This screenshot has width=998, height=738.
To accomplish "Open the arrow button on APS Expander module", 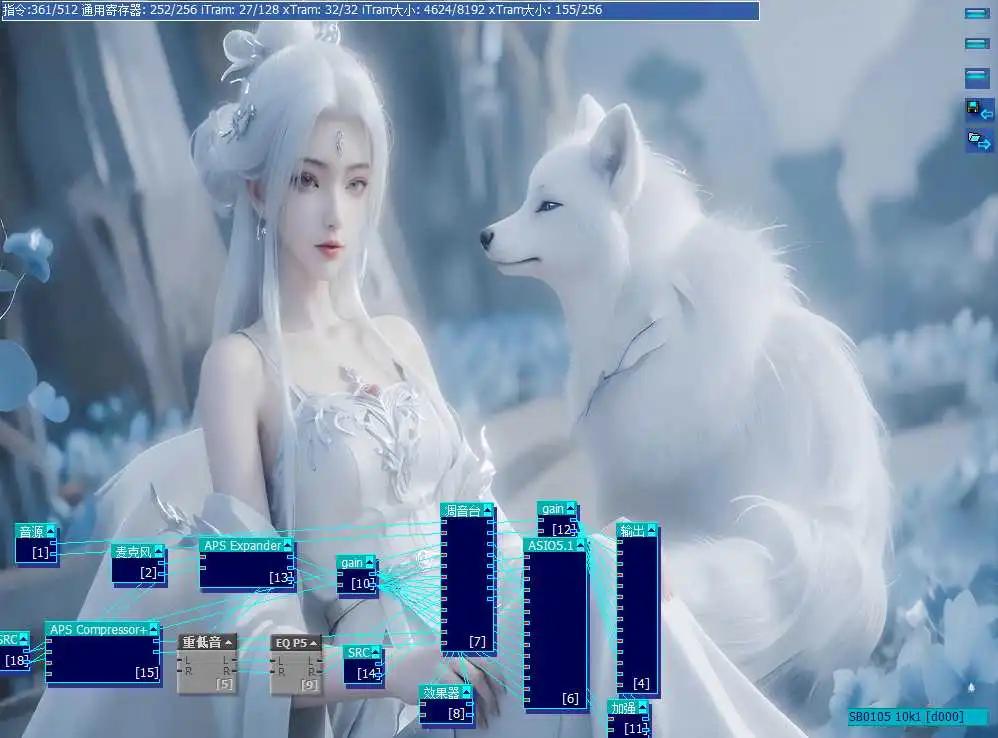I will (288, 545).
